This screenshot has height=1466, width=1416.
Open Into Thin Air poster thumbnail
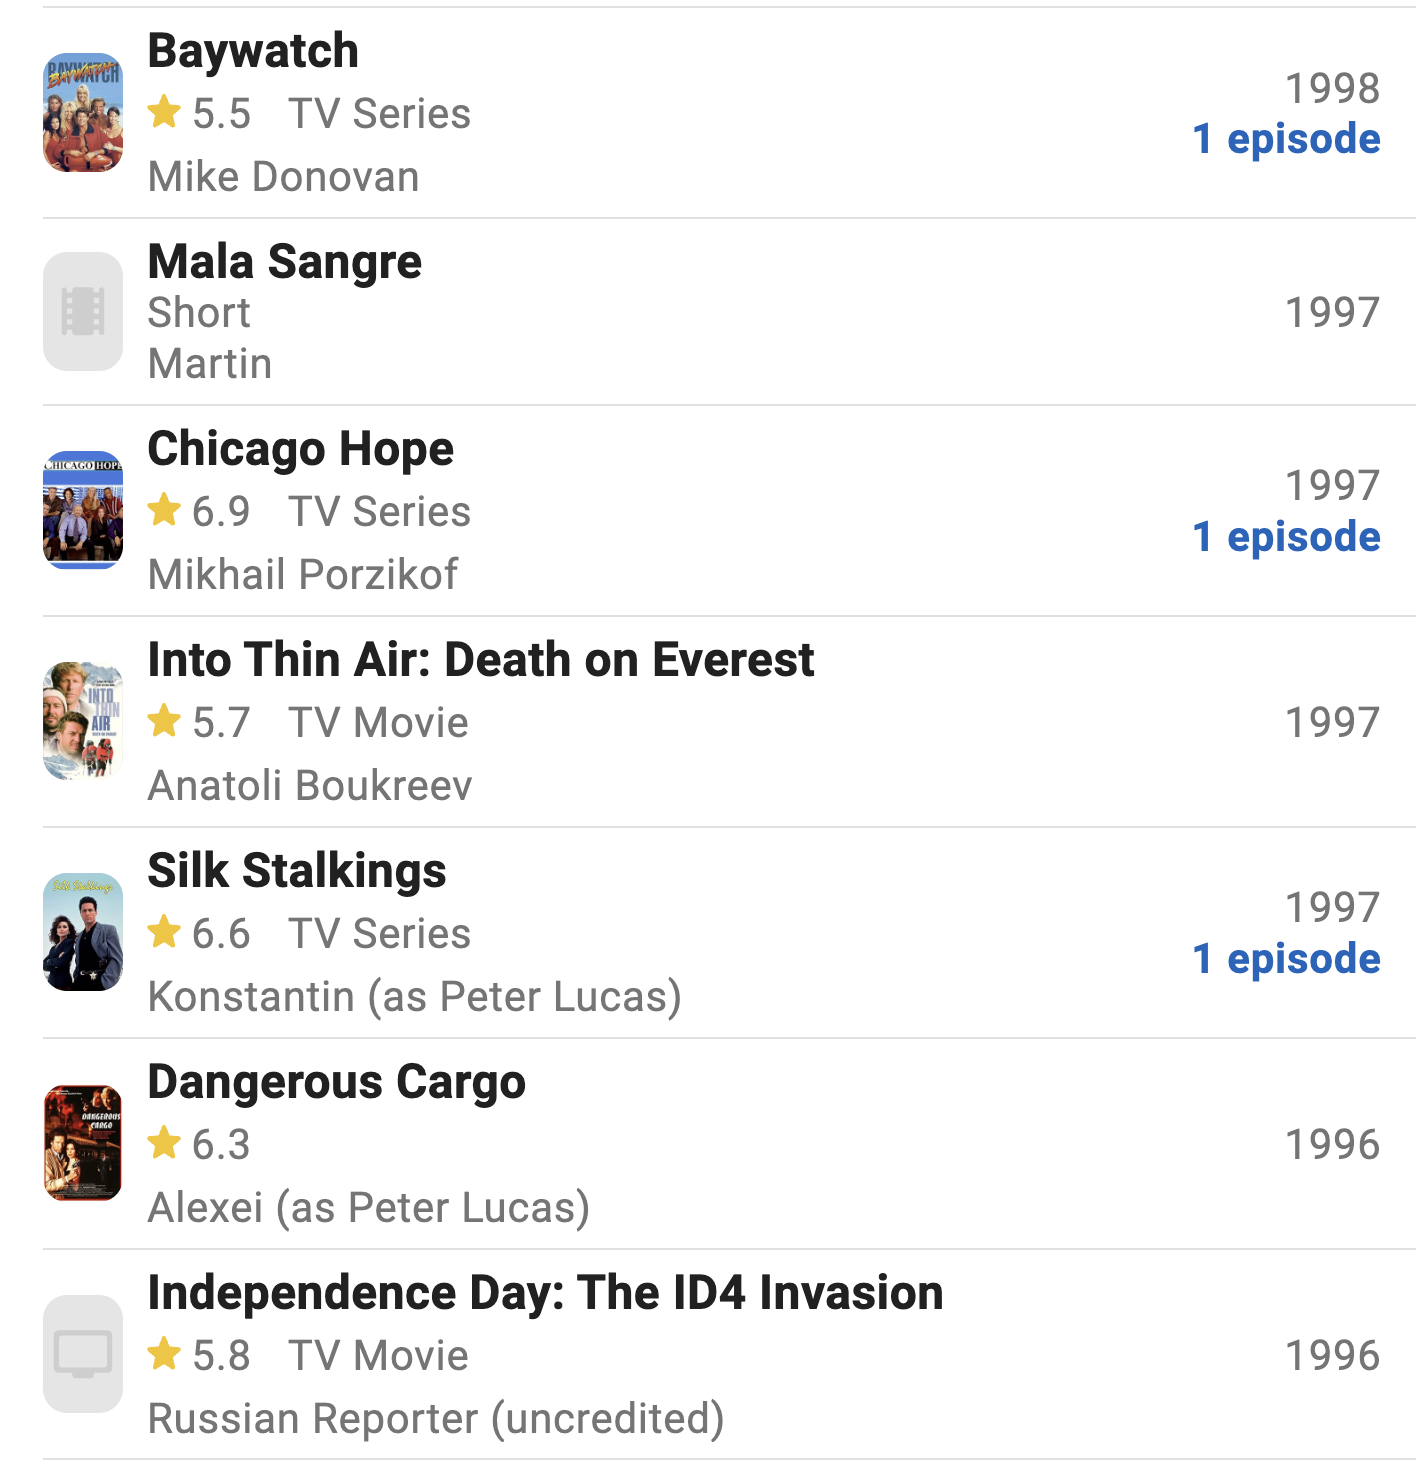click(x=83, y=721)
